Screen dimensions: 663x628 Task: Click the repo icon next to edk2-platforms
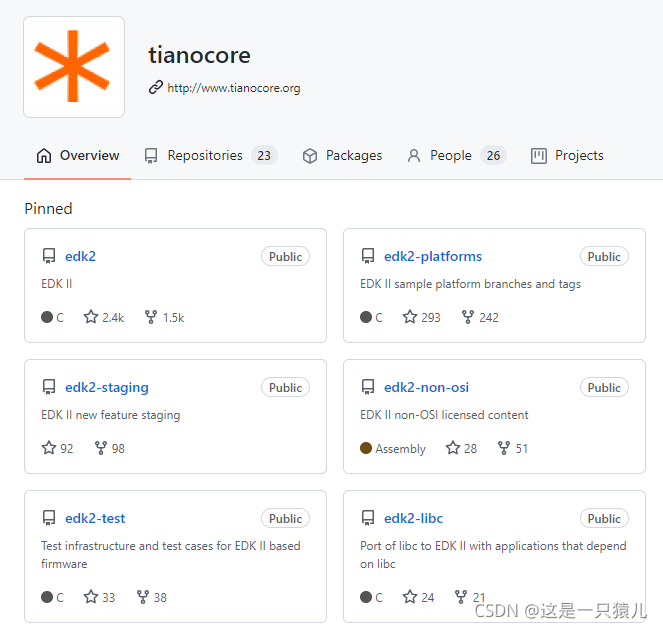368,256
